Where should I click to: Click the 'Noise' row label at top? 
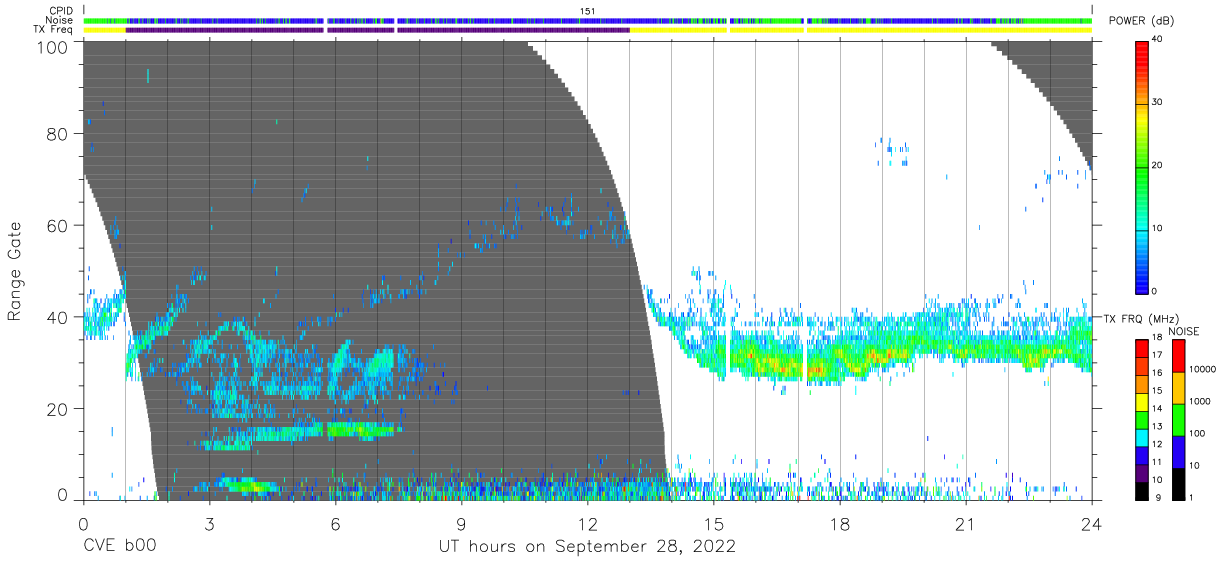click(x=61, y=20)
